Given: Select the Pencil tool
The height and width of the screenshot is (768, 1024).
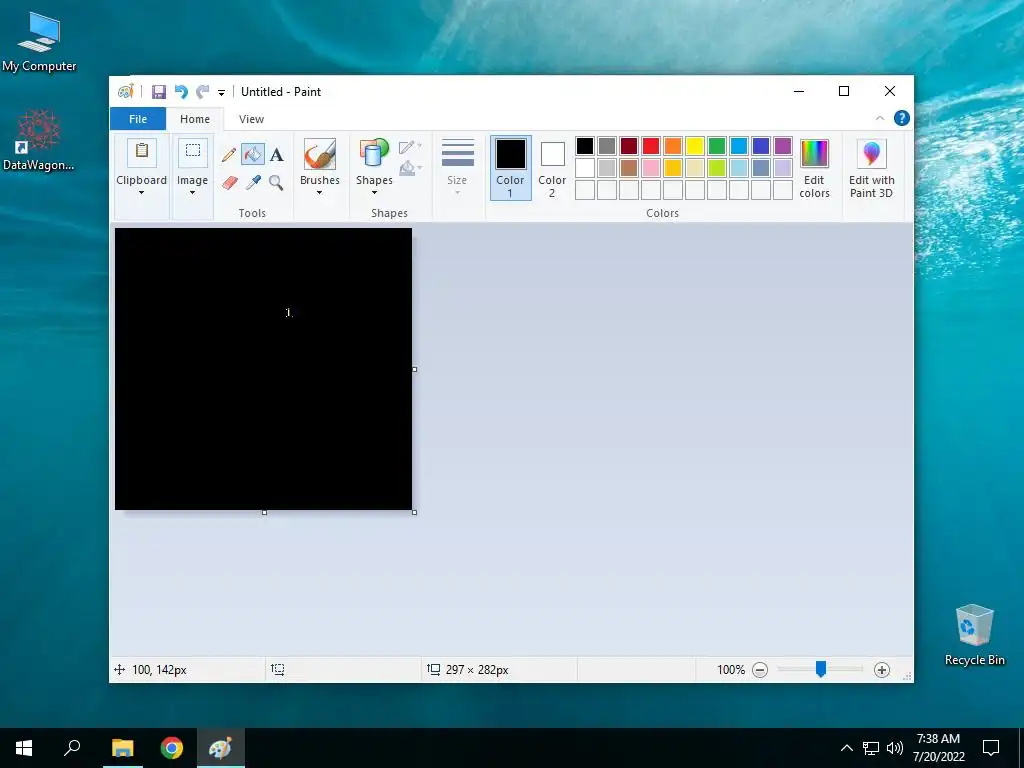Looking at the screenshot, I should [x=229, y=155].
